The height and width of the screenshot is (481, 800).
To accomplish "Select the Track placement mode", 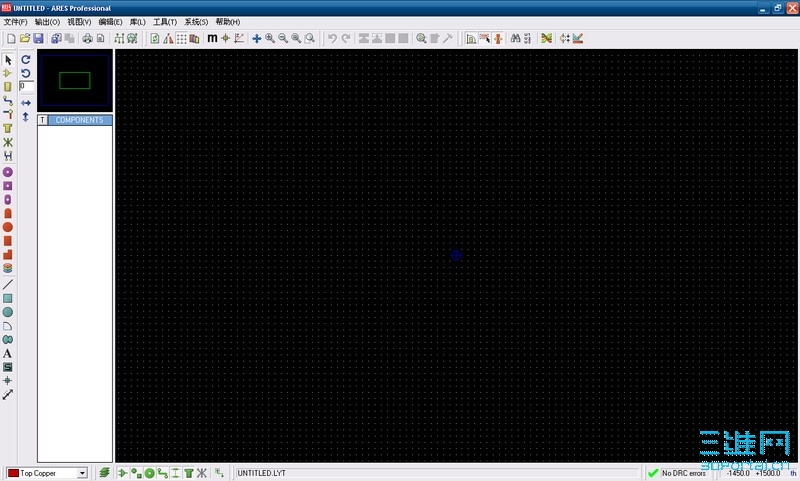I will point(8,101).
